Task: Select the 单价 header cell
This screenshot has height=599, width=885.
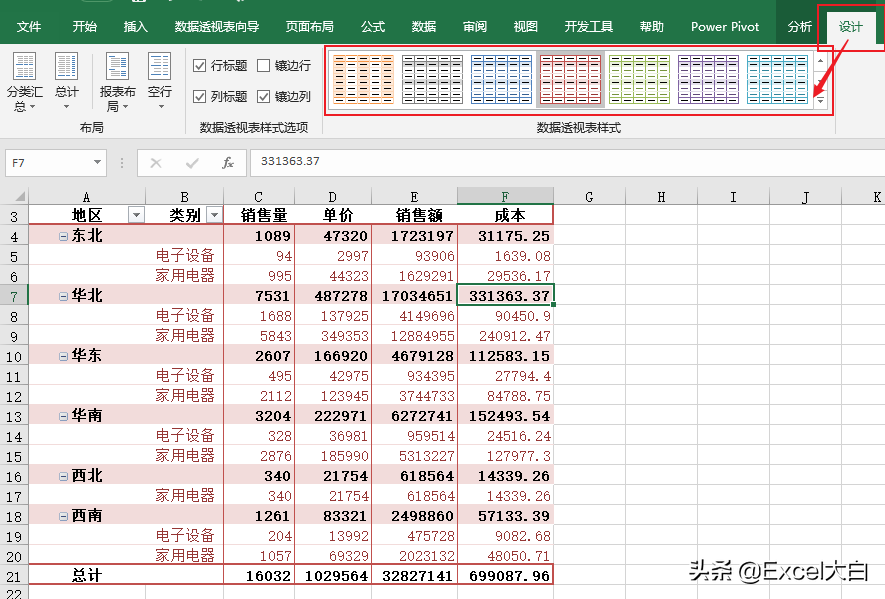Action: tap(333, 215)
